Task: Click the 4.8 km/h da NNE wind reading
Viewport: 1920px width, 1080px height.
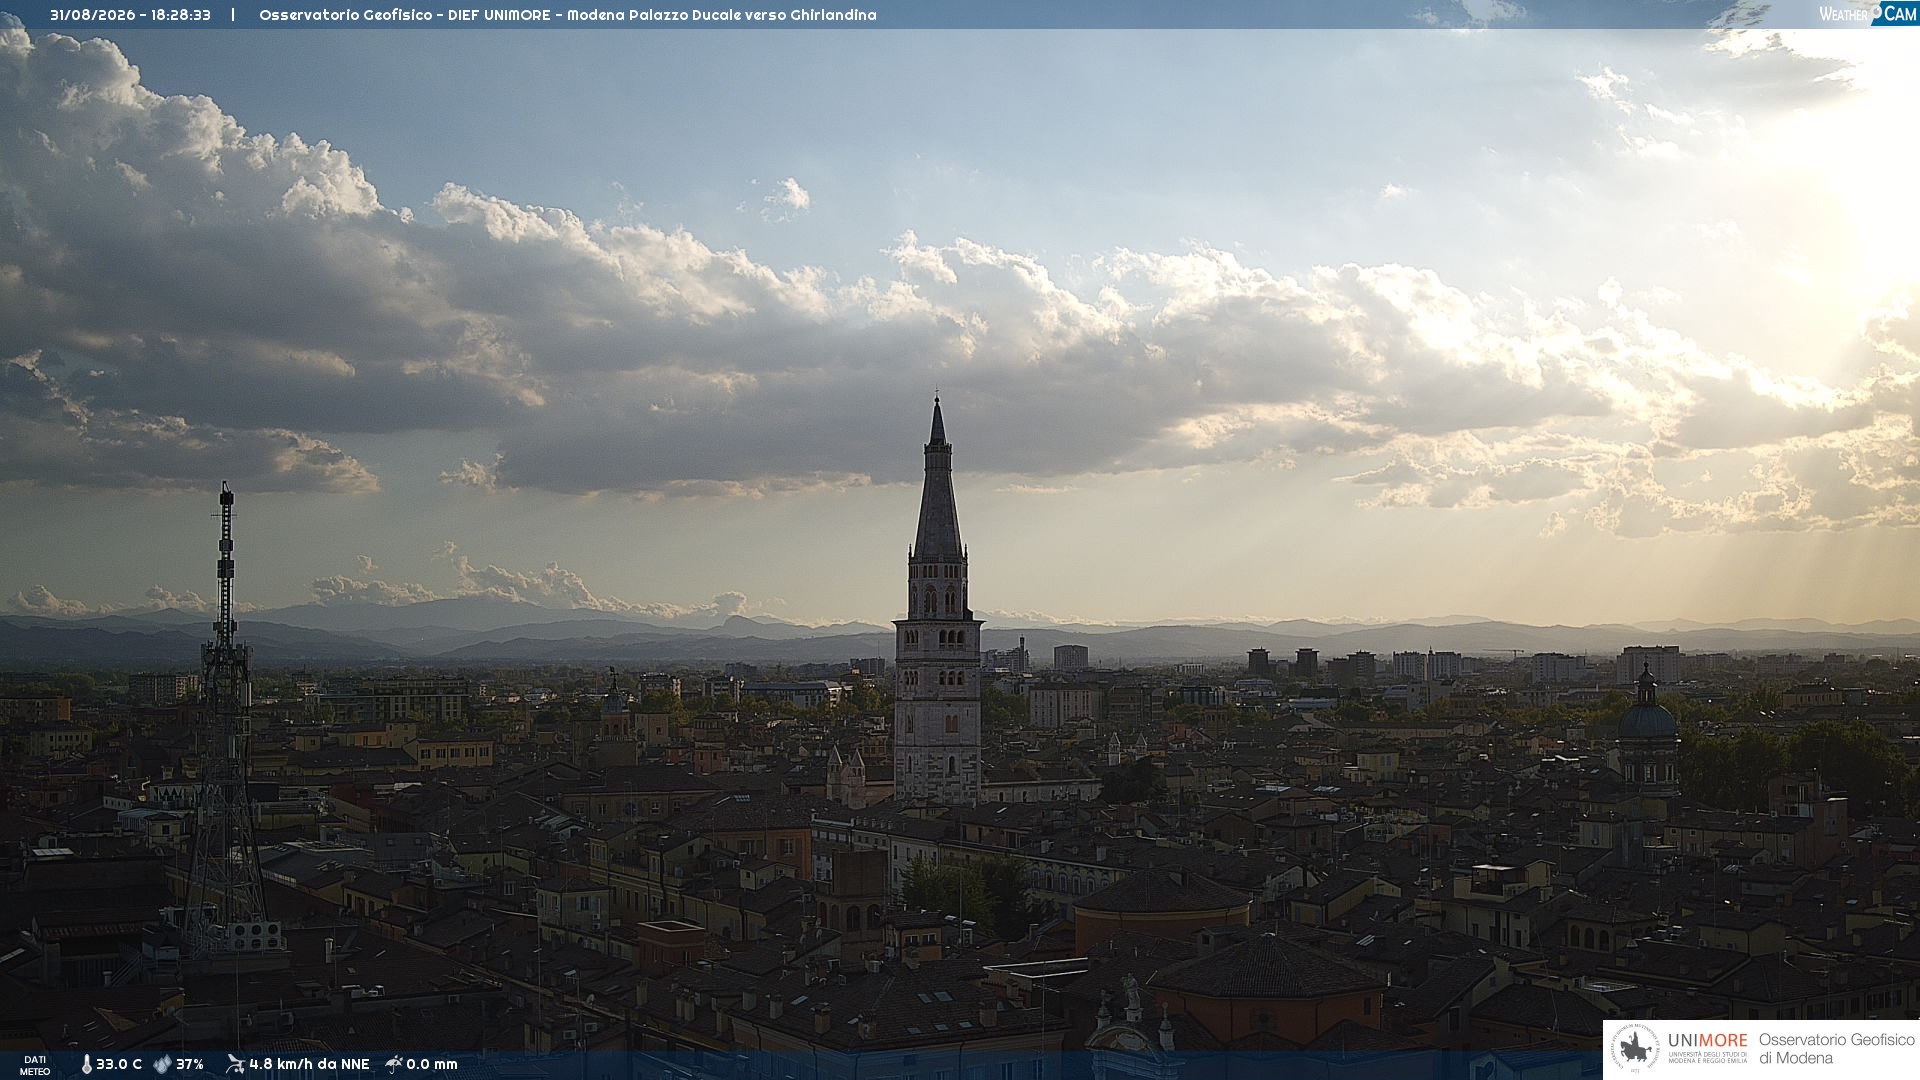Action: [x=309, y=1064]
